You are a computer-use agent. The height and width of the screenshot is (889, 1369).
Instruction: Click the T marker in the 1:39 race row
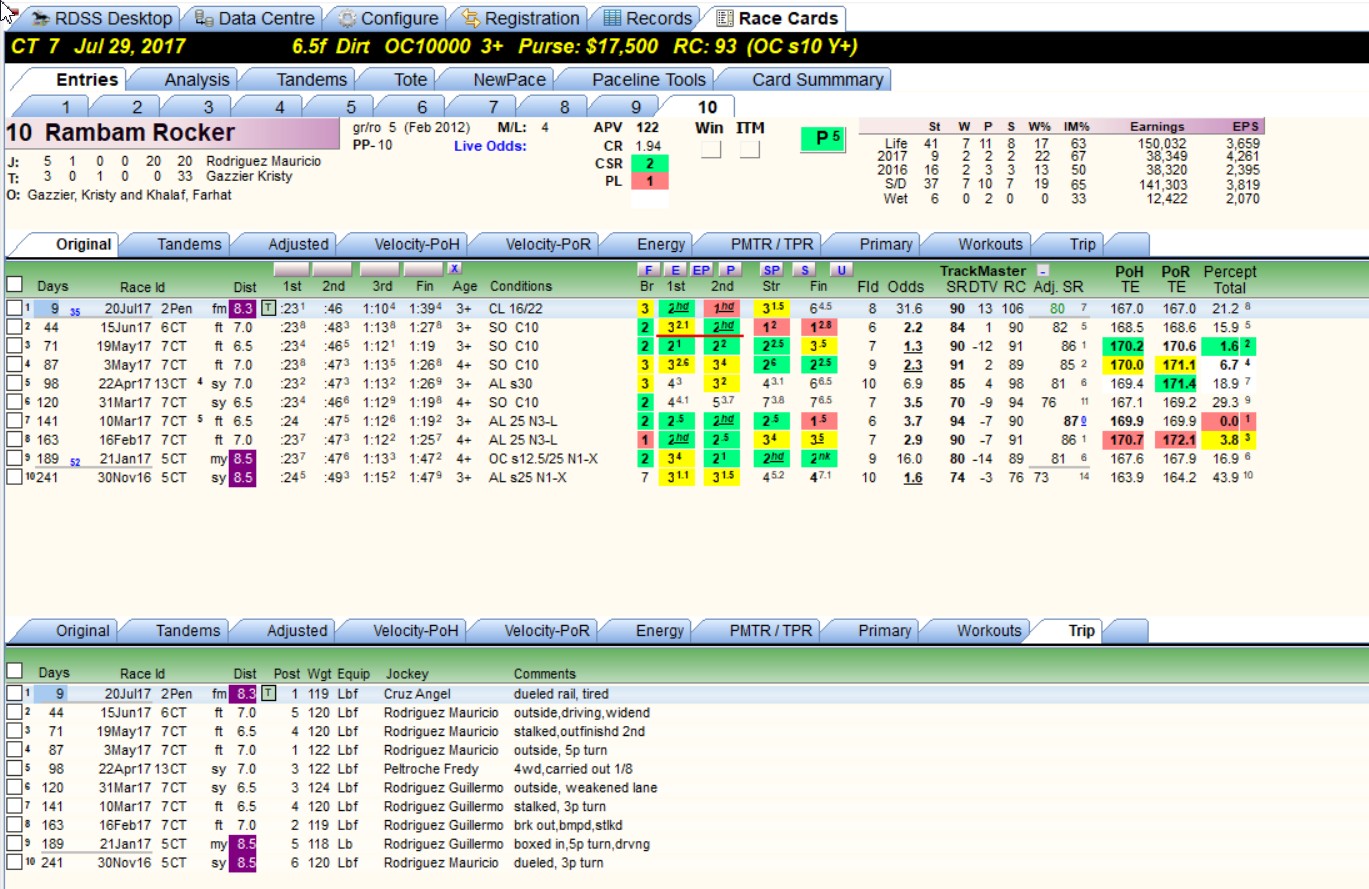pyautogui.click(x=268, y=308)
